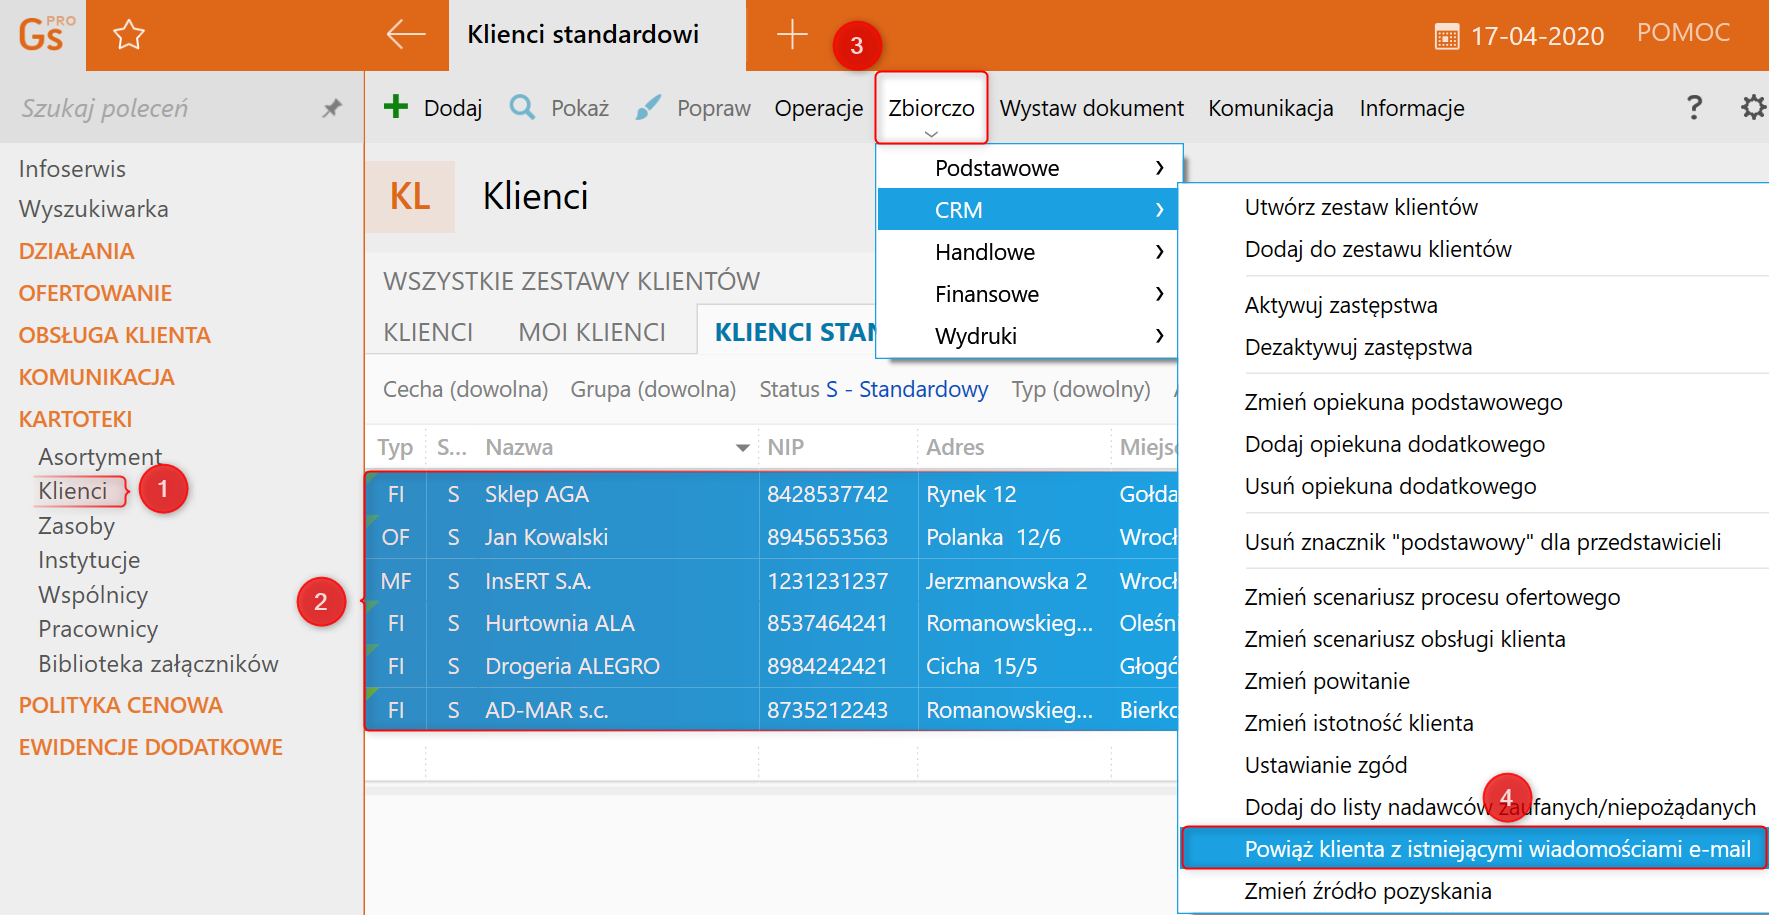The height and width of the screenshot is (915, 1769).
Task: Choose Aktywuj zastępstwa
Action: pyautogui.click(x=1341, y=305)
